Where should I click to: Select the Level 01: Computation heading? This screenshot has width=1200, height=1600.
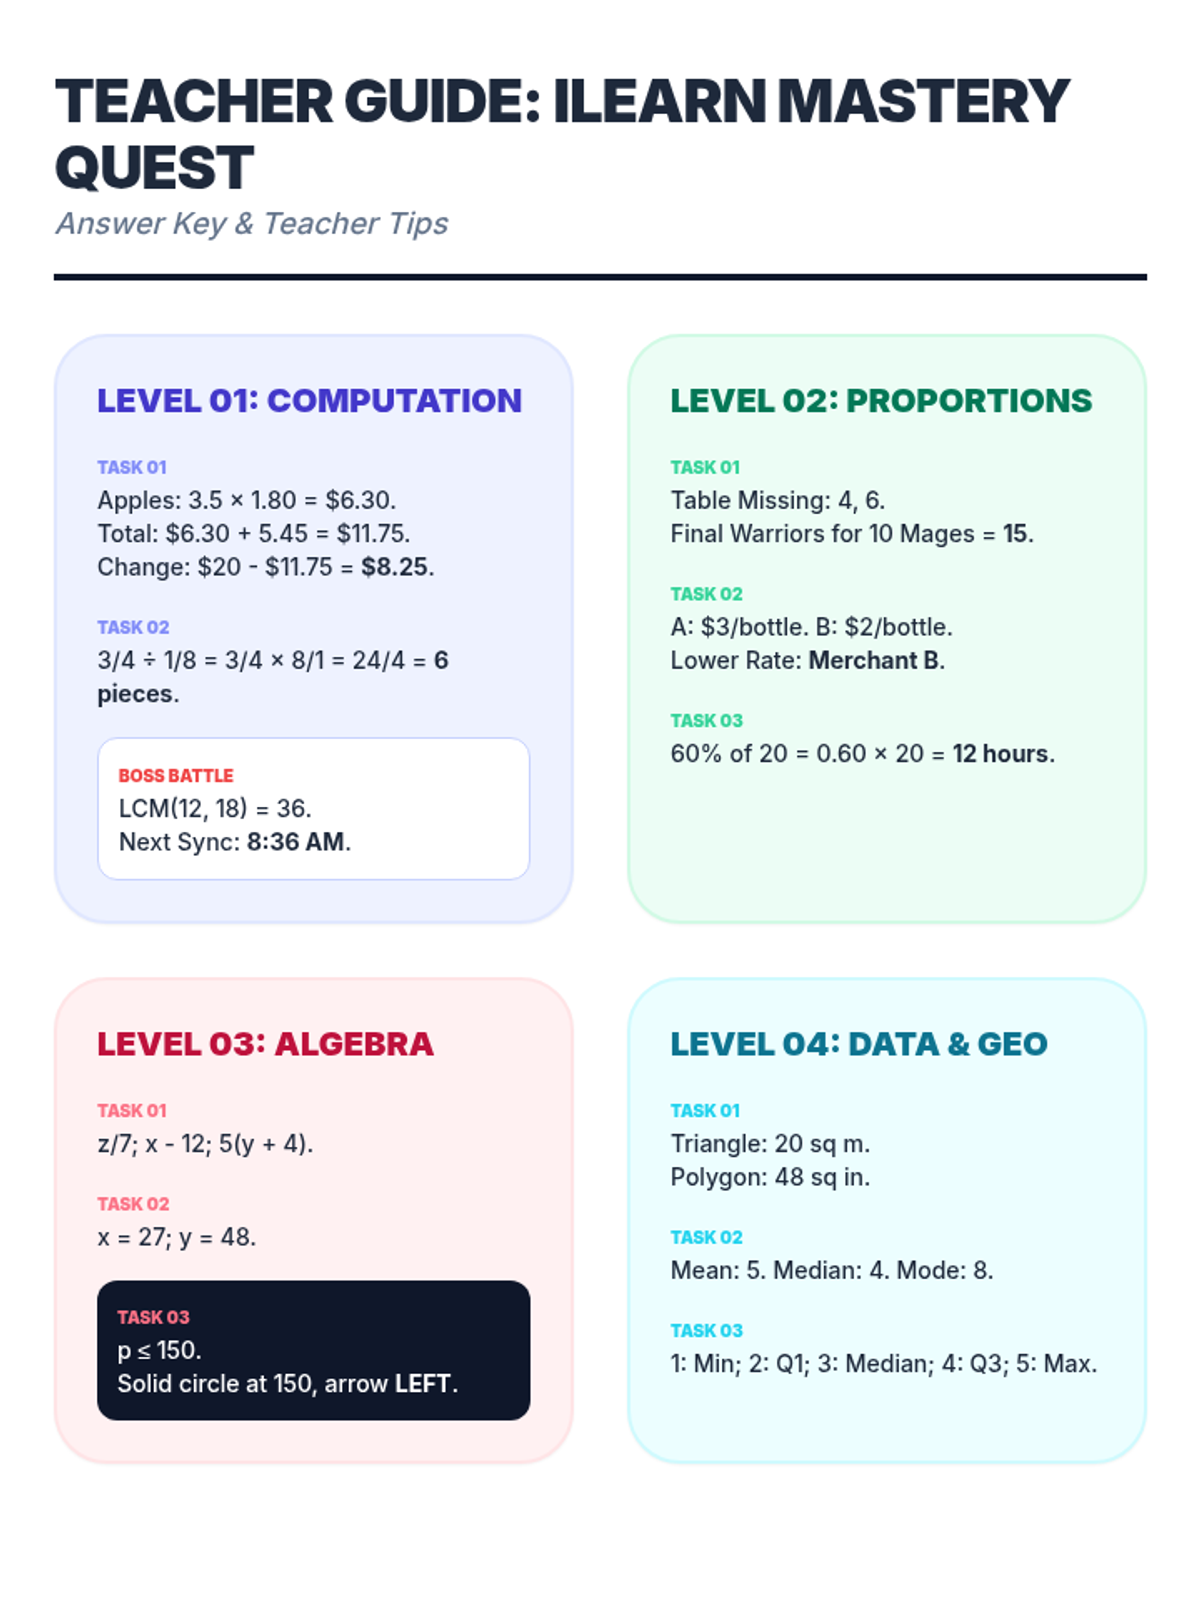tap(309, 400)
